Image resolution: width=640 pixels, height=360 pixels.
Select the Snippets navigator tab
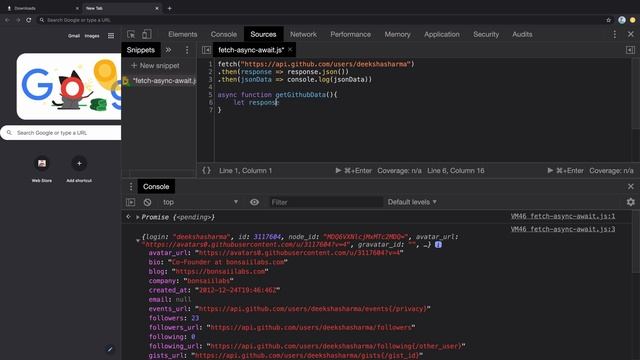(x=141, y=50)
